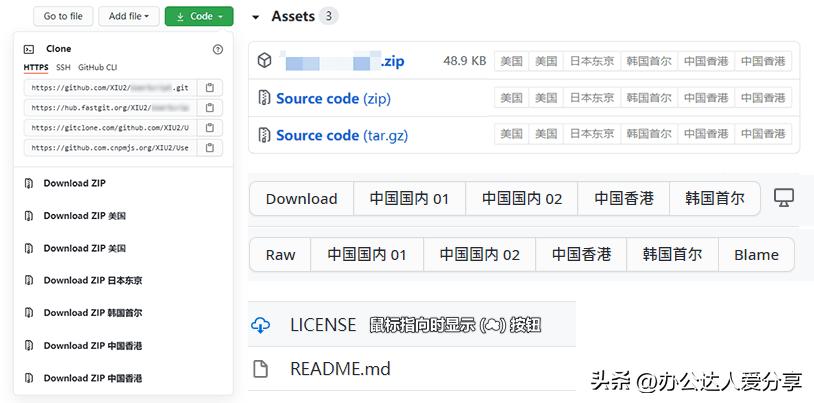Click zip icon beside Download ZIP 日本东京

click(x=29, y=280)
